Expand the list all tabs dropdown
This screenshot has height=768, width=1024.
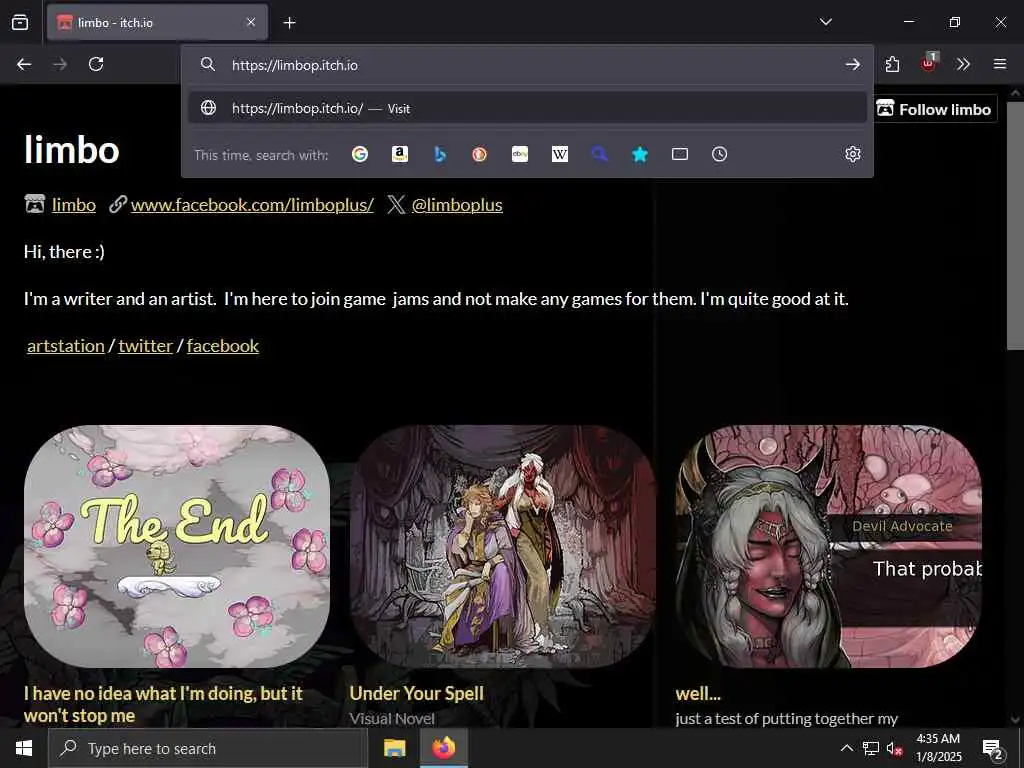[825, 22]
